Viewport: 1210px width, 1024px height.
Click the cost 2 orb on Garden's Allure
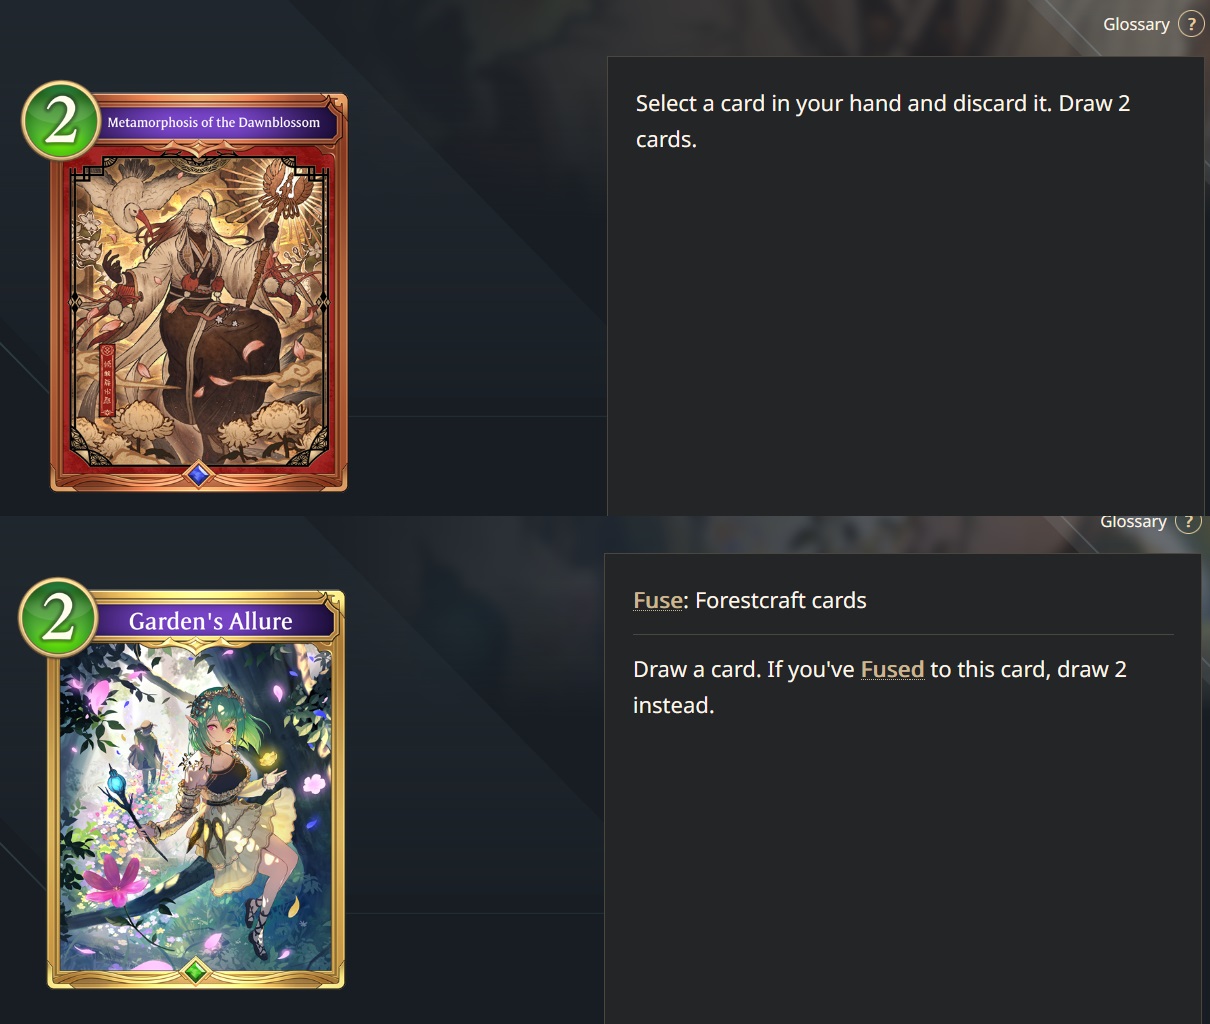click(x=58, y=618)
